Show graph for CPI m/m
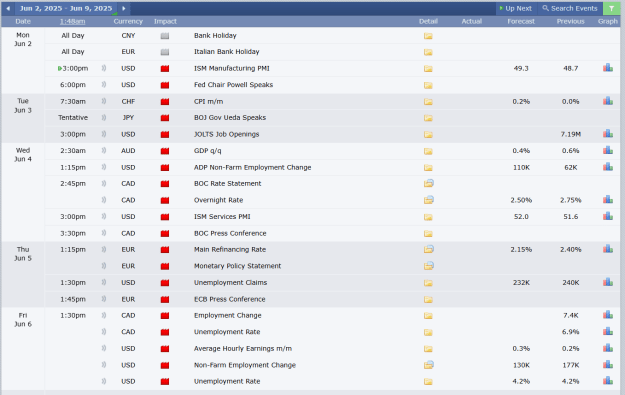This screenshot has height=395, width=625. pos(608,101)
